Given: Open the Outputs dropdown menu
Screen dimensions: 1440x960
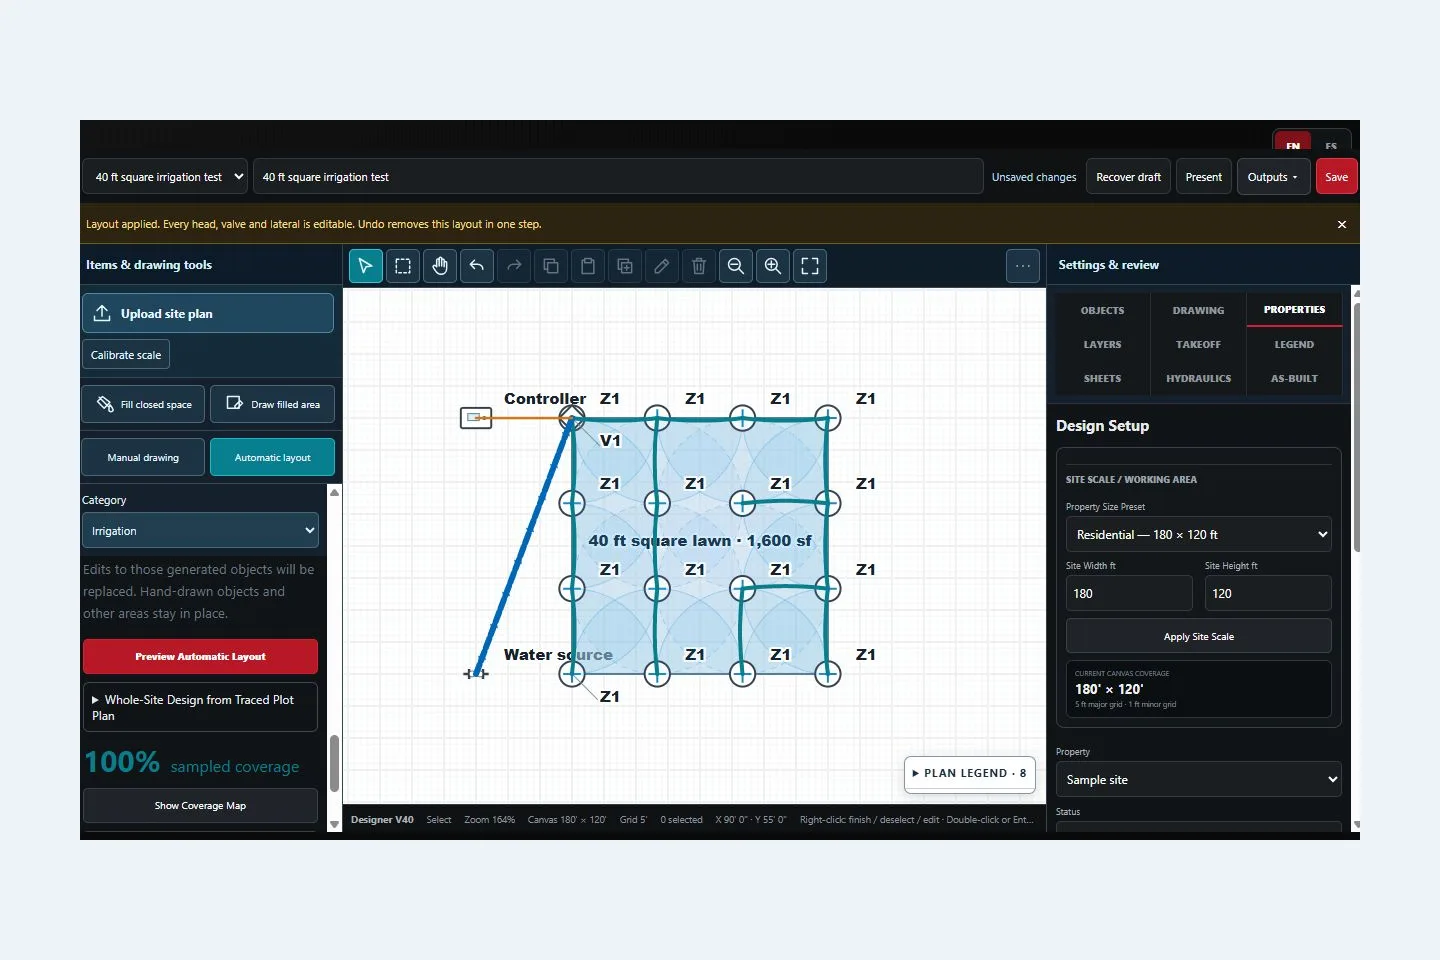Looking at the screenshot, I should [1272, 177].
